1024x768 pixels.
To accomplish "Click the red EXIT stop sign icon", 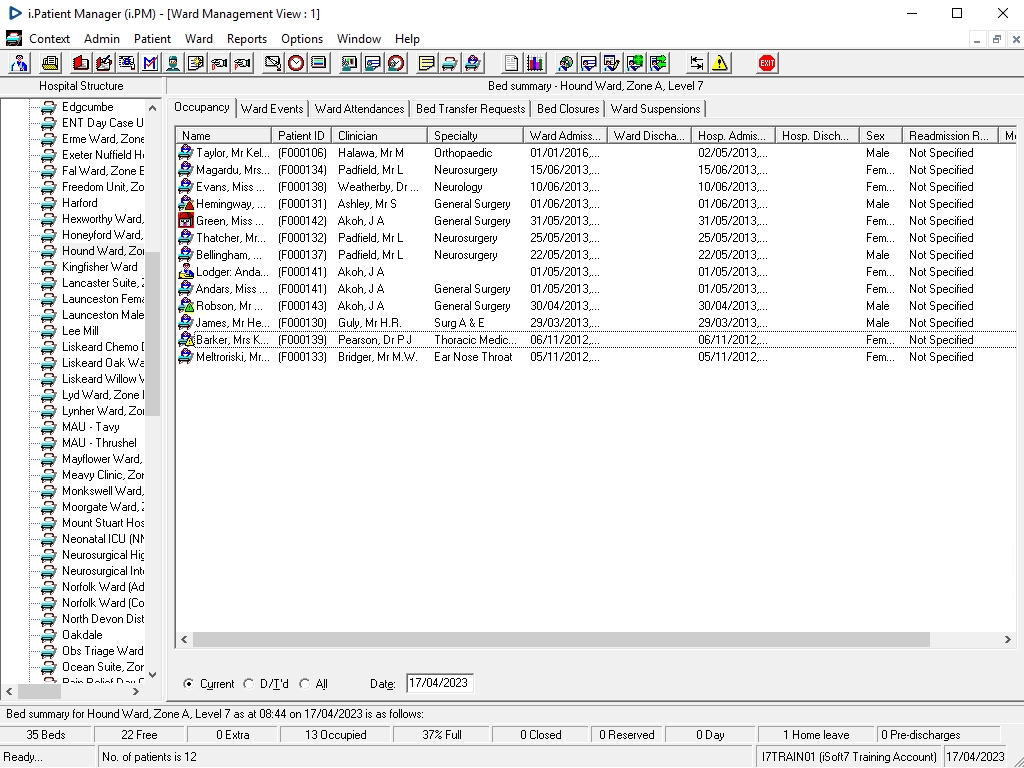I will click(x=767, y=63).
